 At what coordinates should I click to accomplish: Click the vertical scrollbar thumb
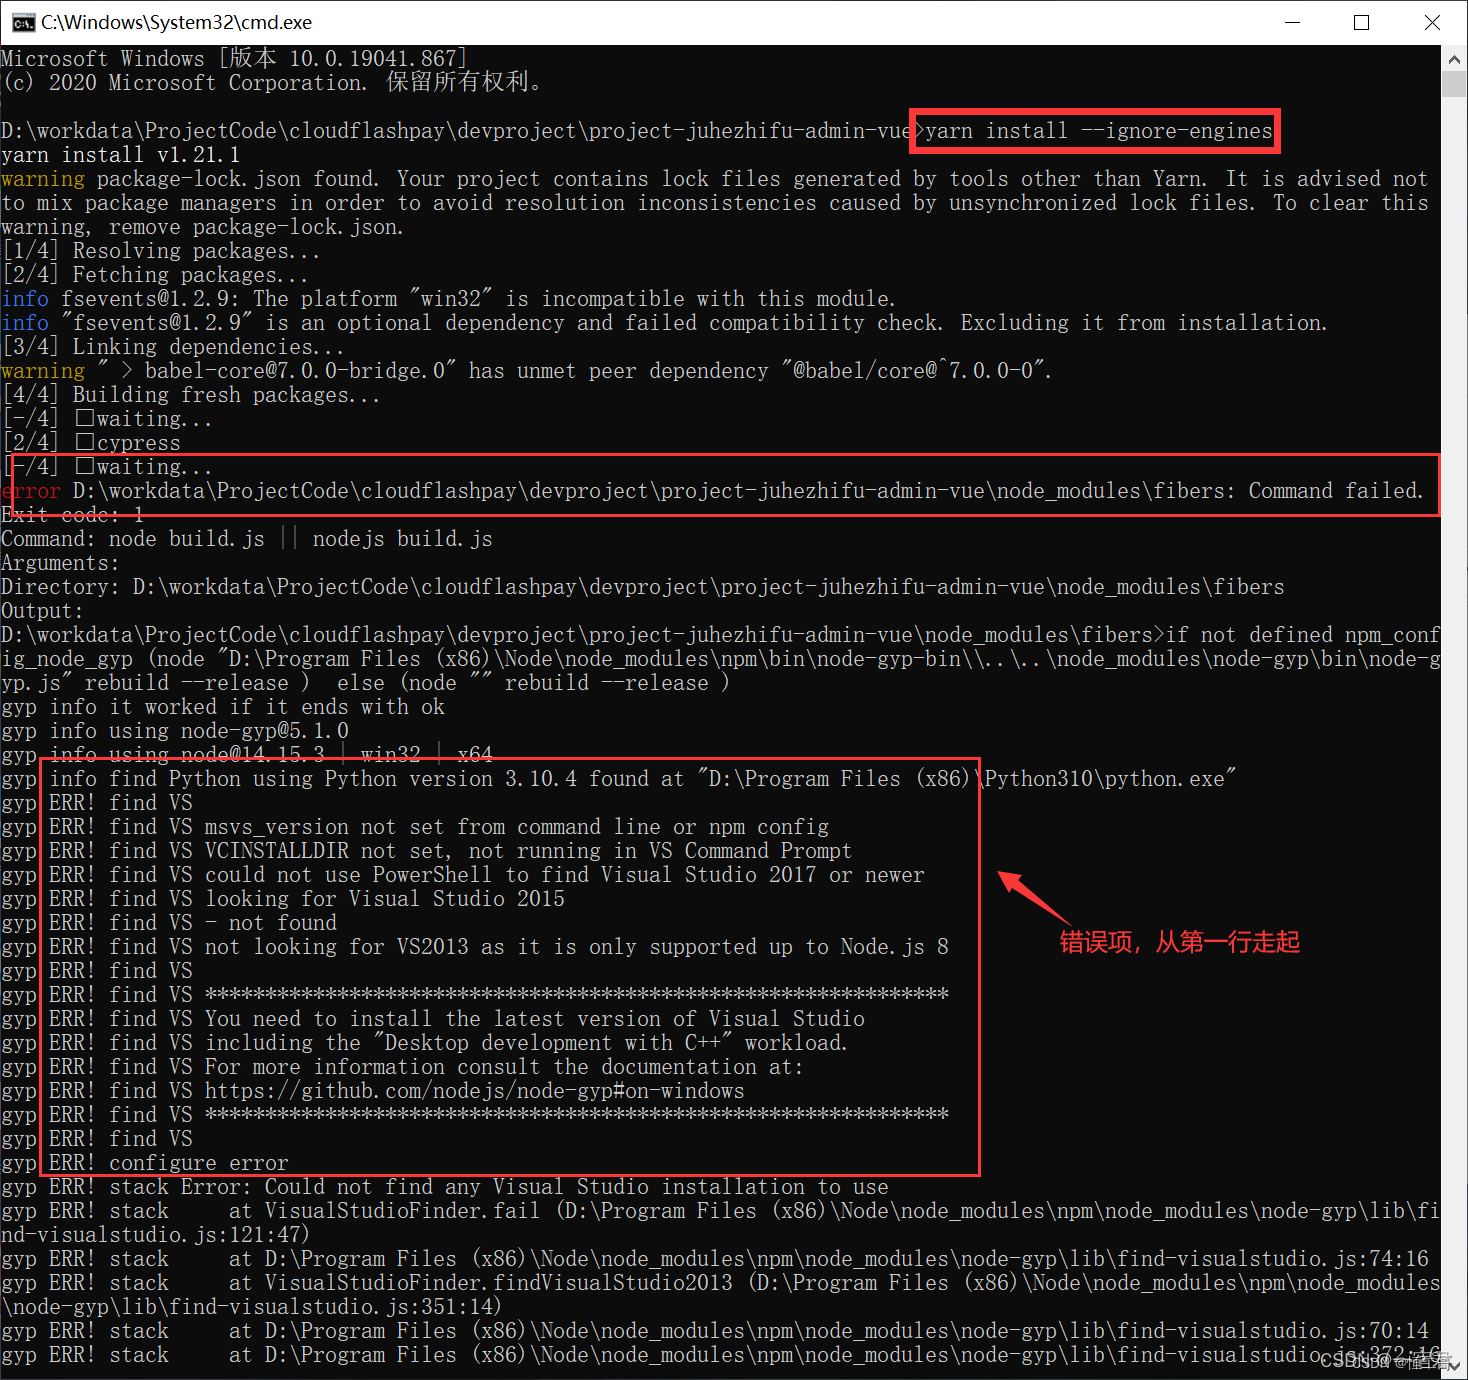tap(1454, 84)
